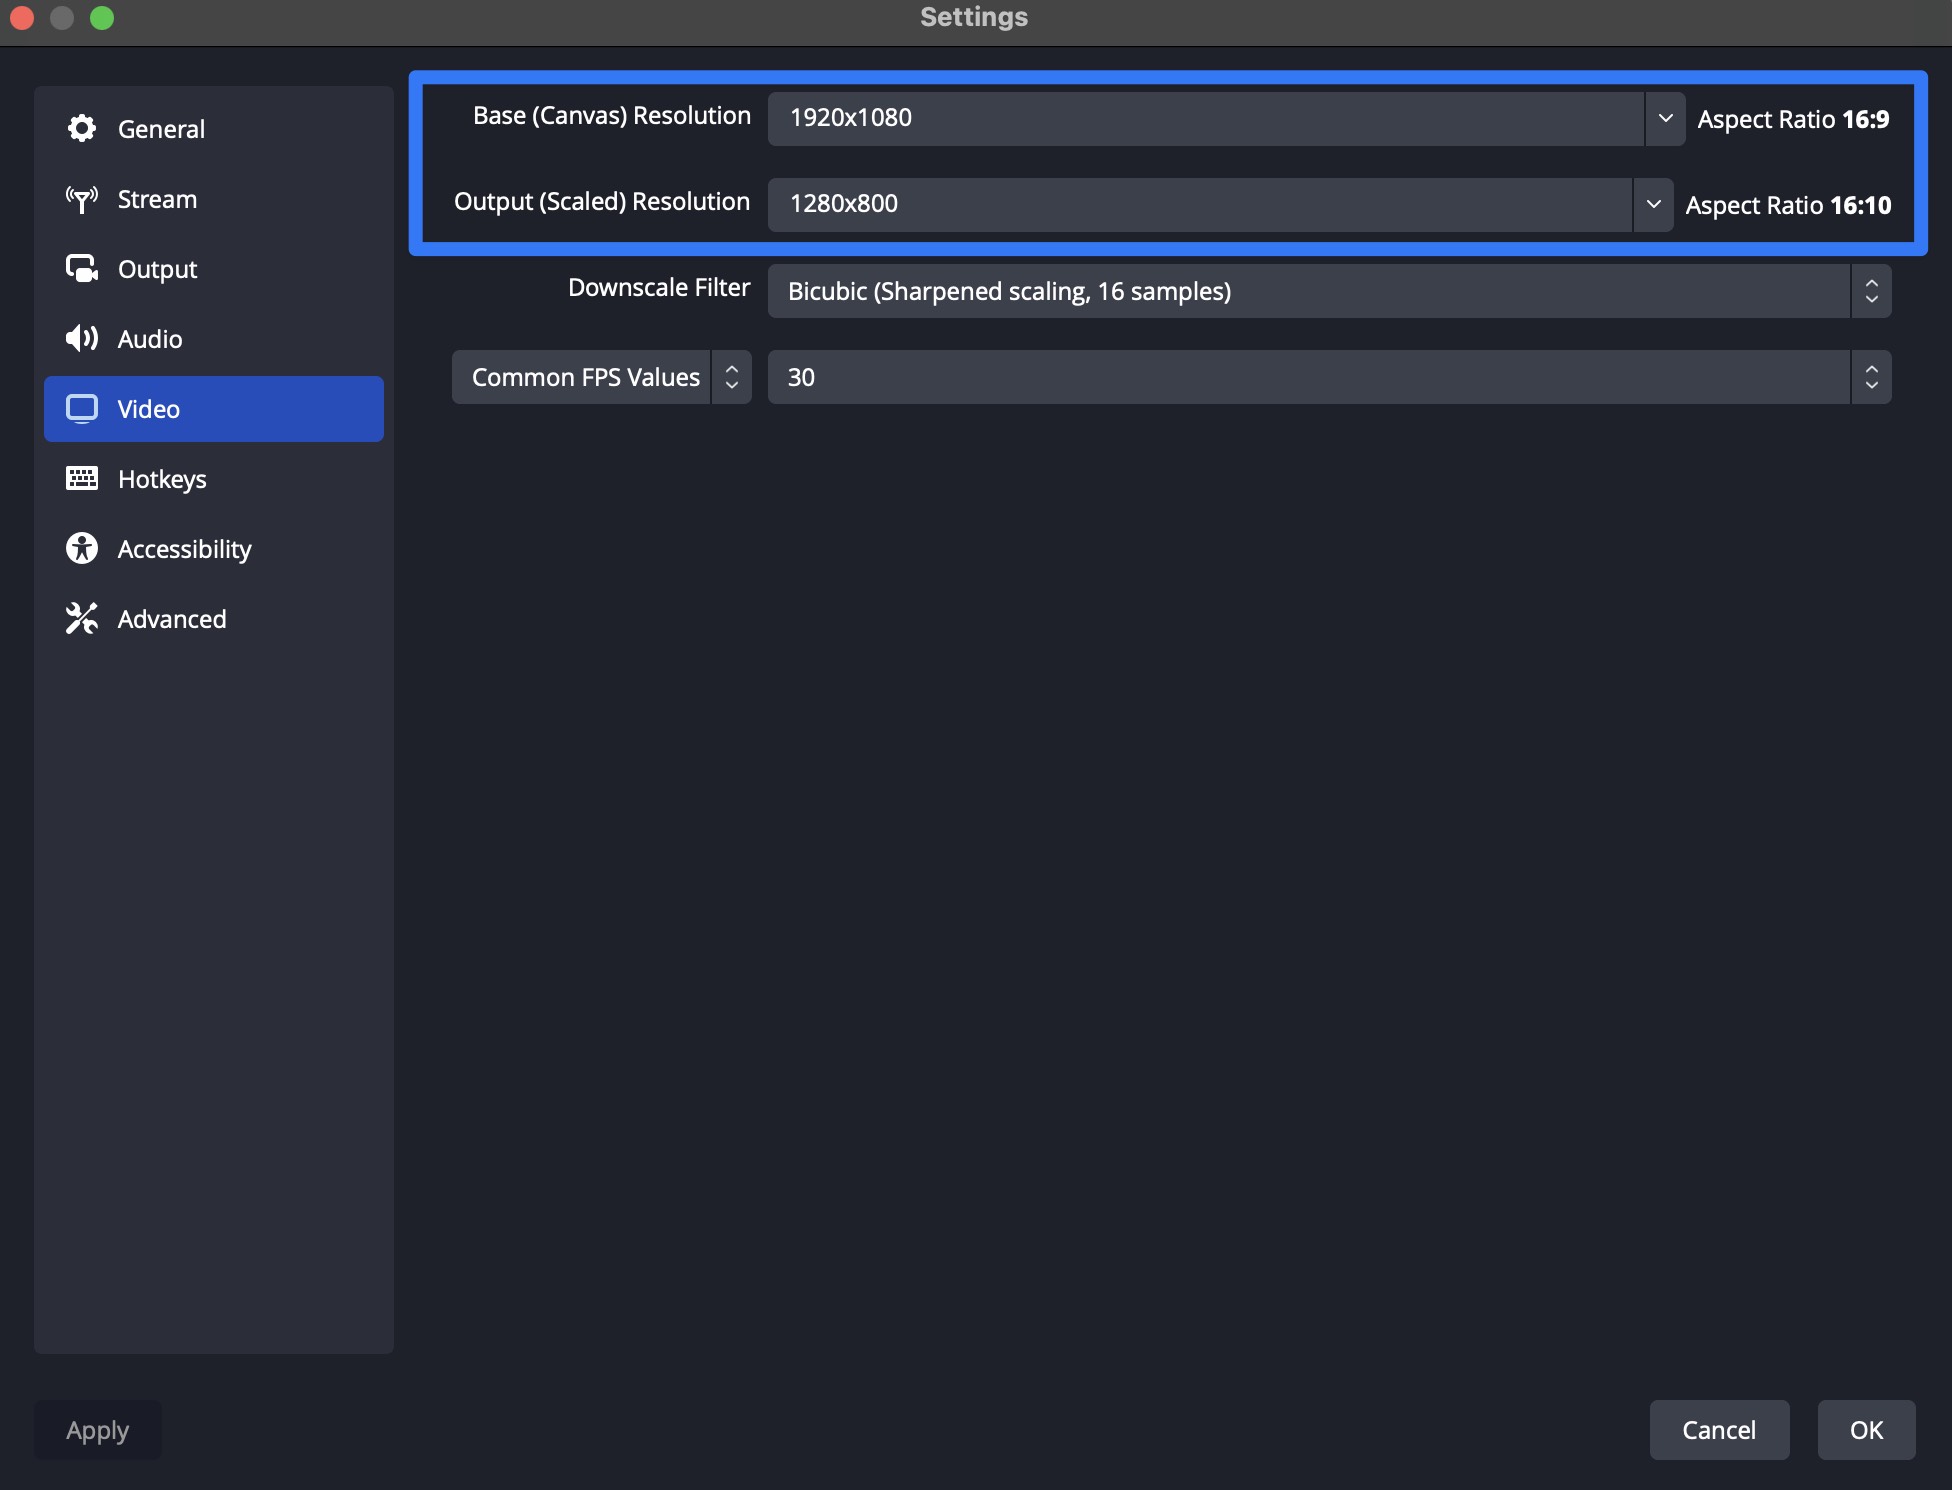Click the Video monitor icon
Image resolution: width=1952 pixels, height=1490 pixels.
coord(81,408)
